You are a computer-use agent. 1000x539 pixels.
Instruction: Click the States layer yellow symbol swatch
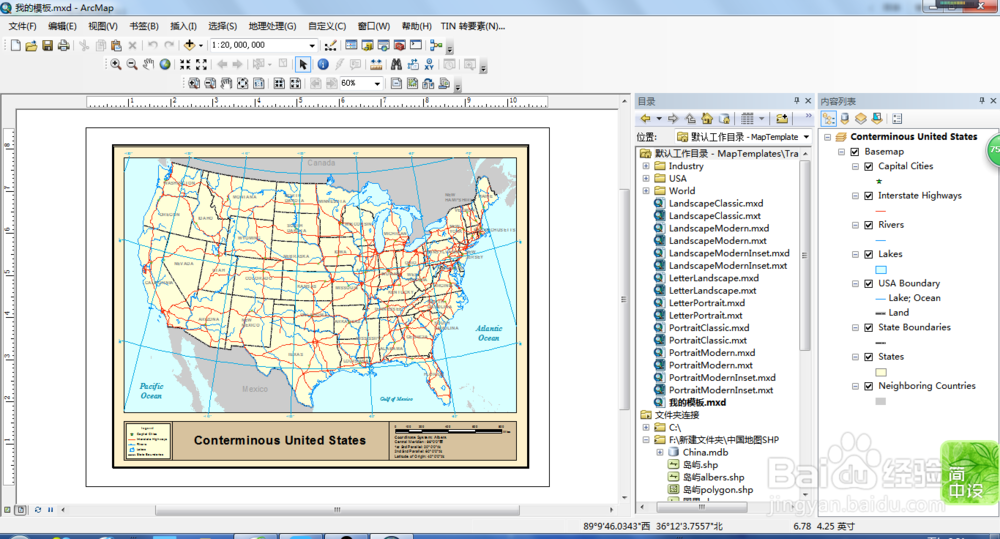coord(881,373)
